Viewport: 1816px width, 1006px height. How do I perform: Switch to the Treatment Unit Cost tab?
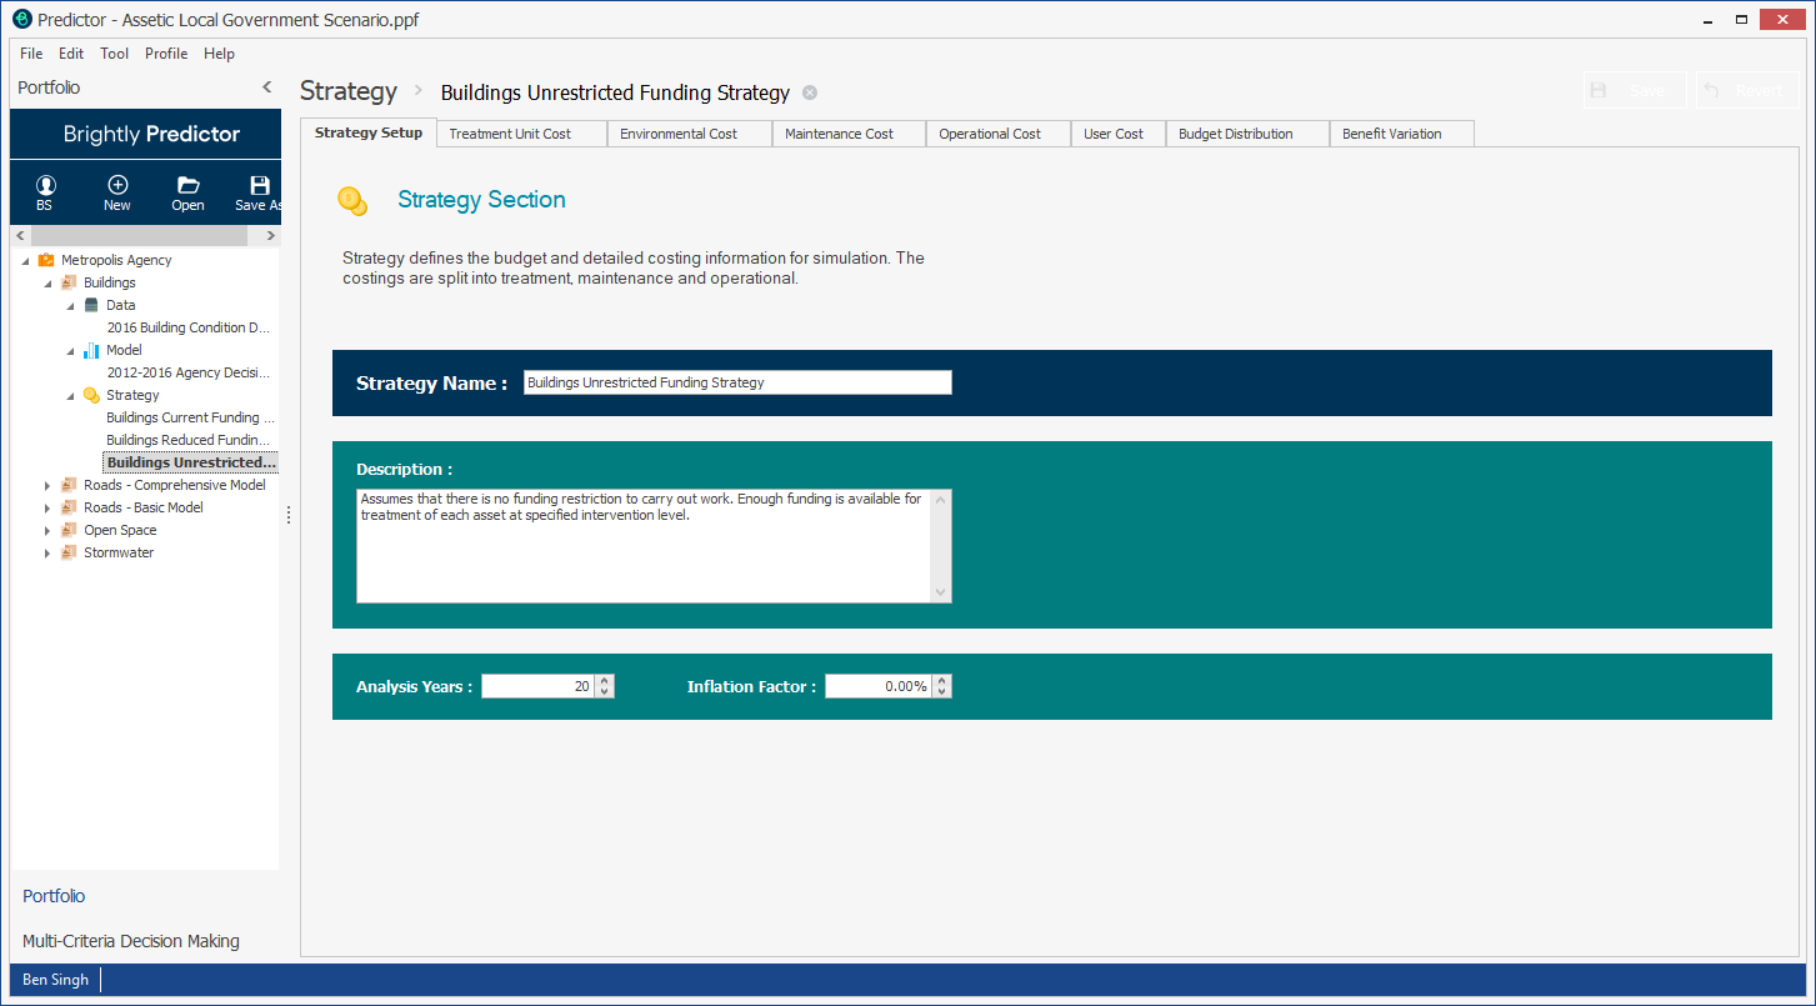510,134
